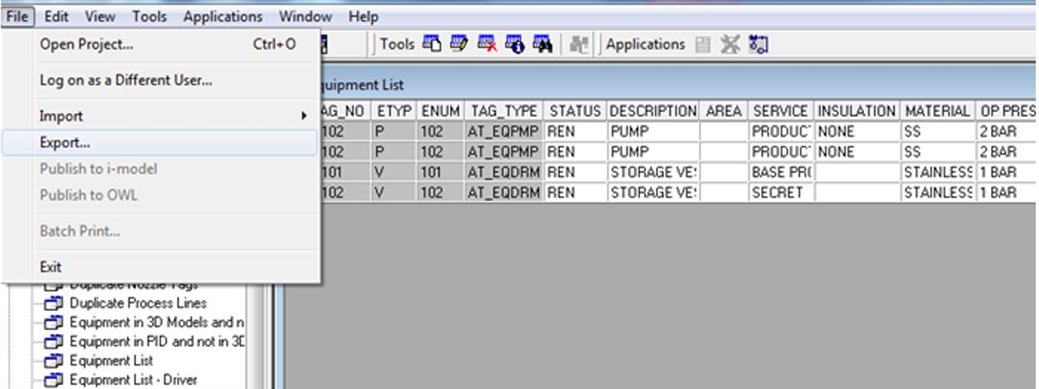
Task: Click the grayed structure icon after Tools group
Action: point(580,44)
